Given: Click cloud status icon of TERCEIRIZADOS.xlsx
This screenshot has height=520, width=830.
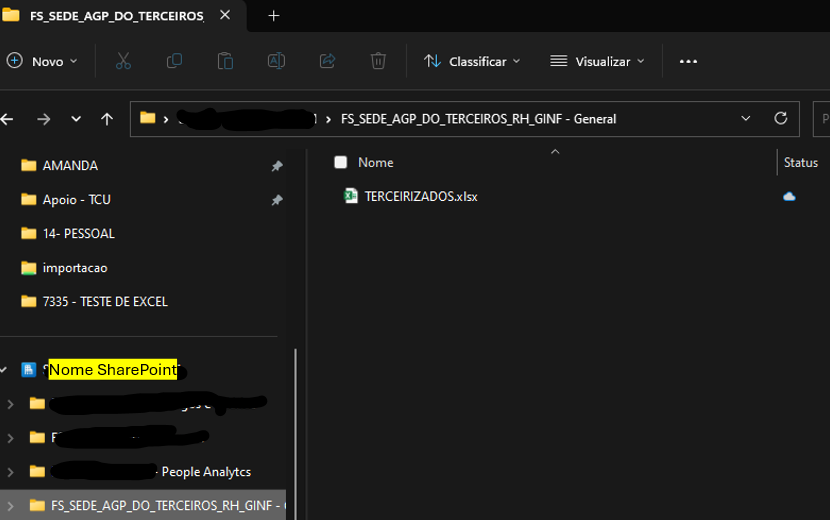Looking at the screenshot, I should [x=789, y=196].
